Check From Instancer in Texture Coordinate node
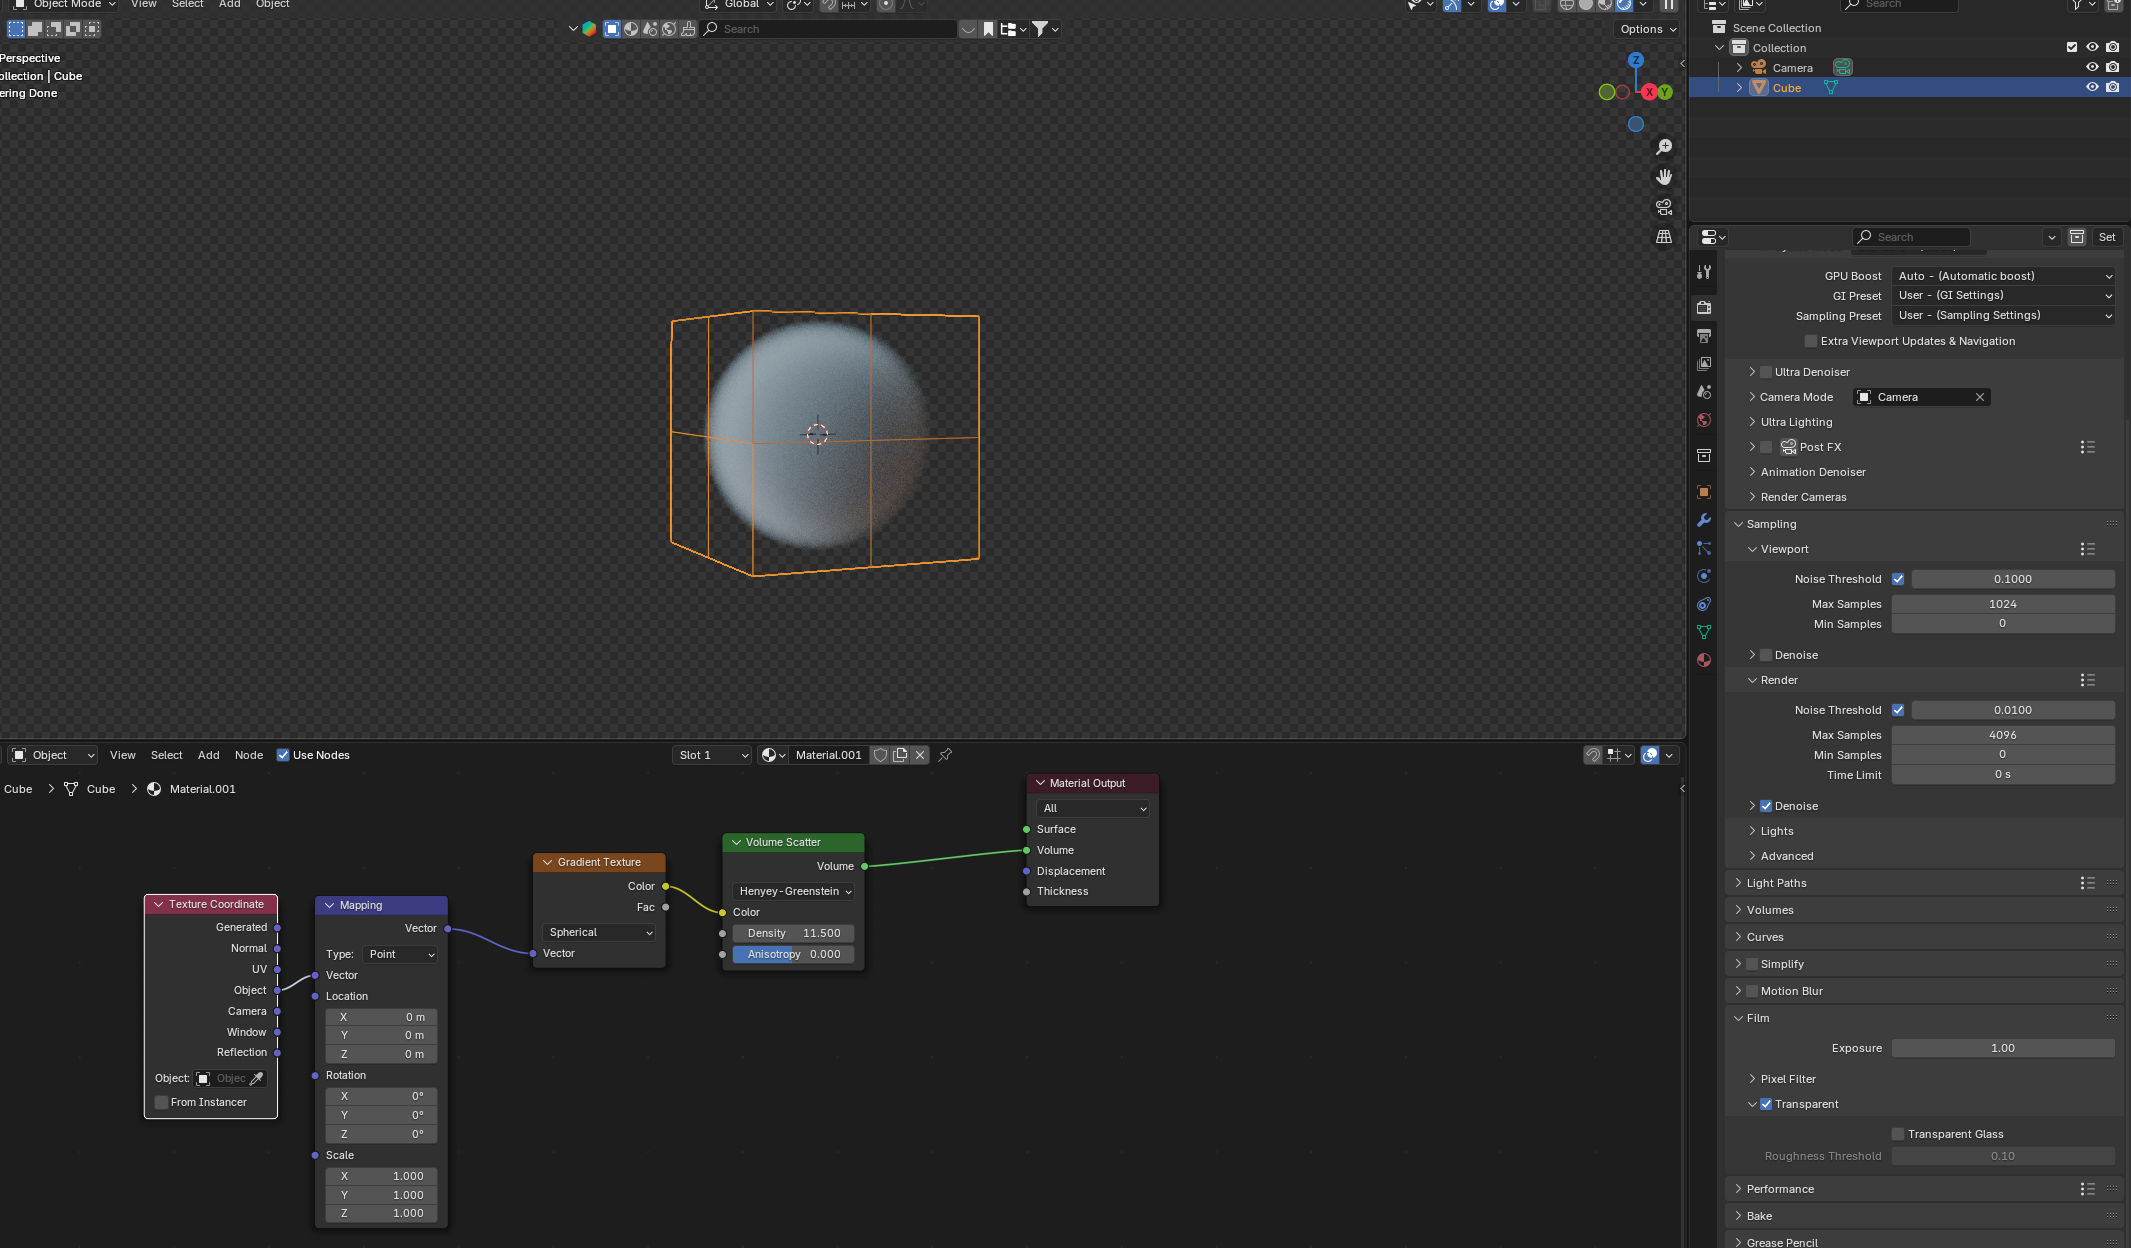2131x1248 pixels. click(161, 1102)
